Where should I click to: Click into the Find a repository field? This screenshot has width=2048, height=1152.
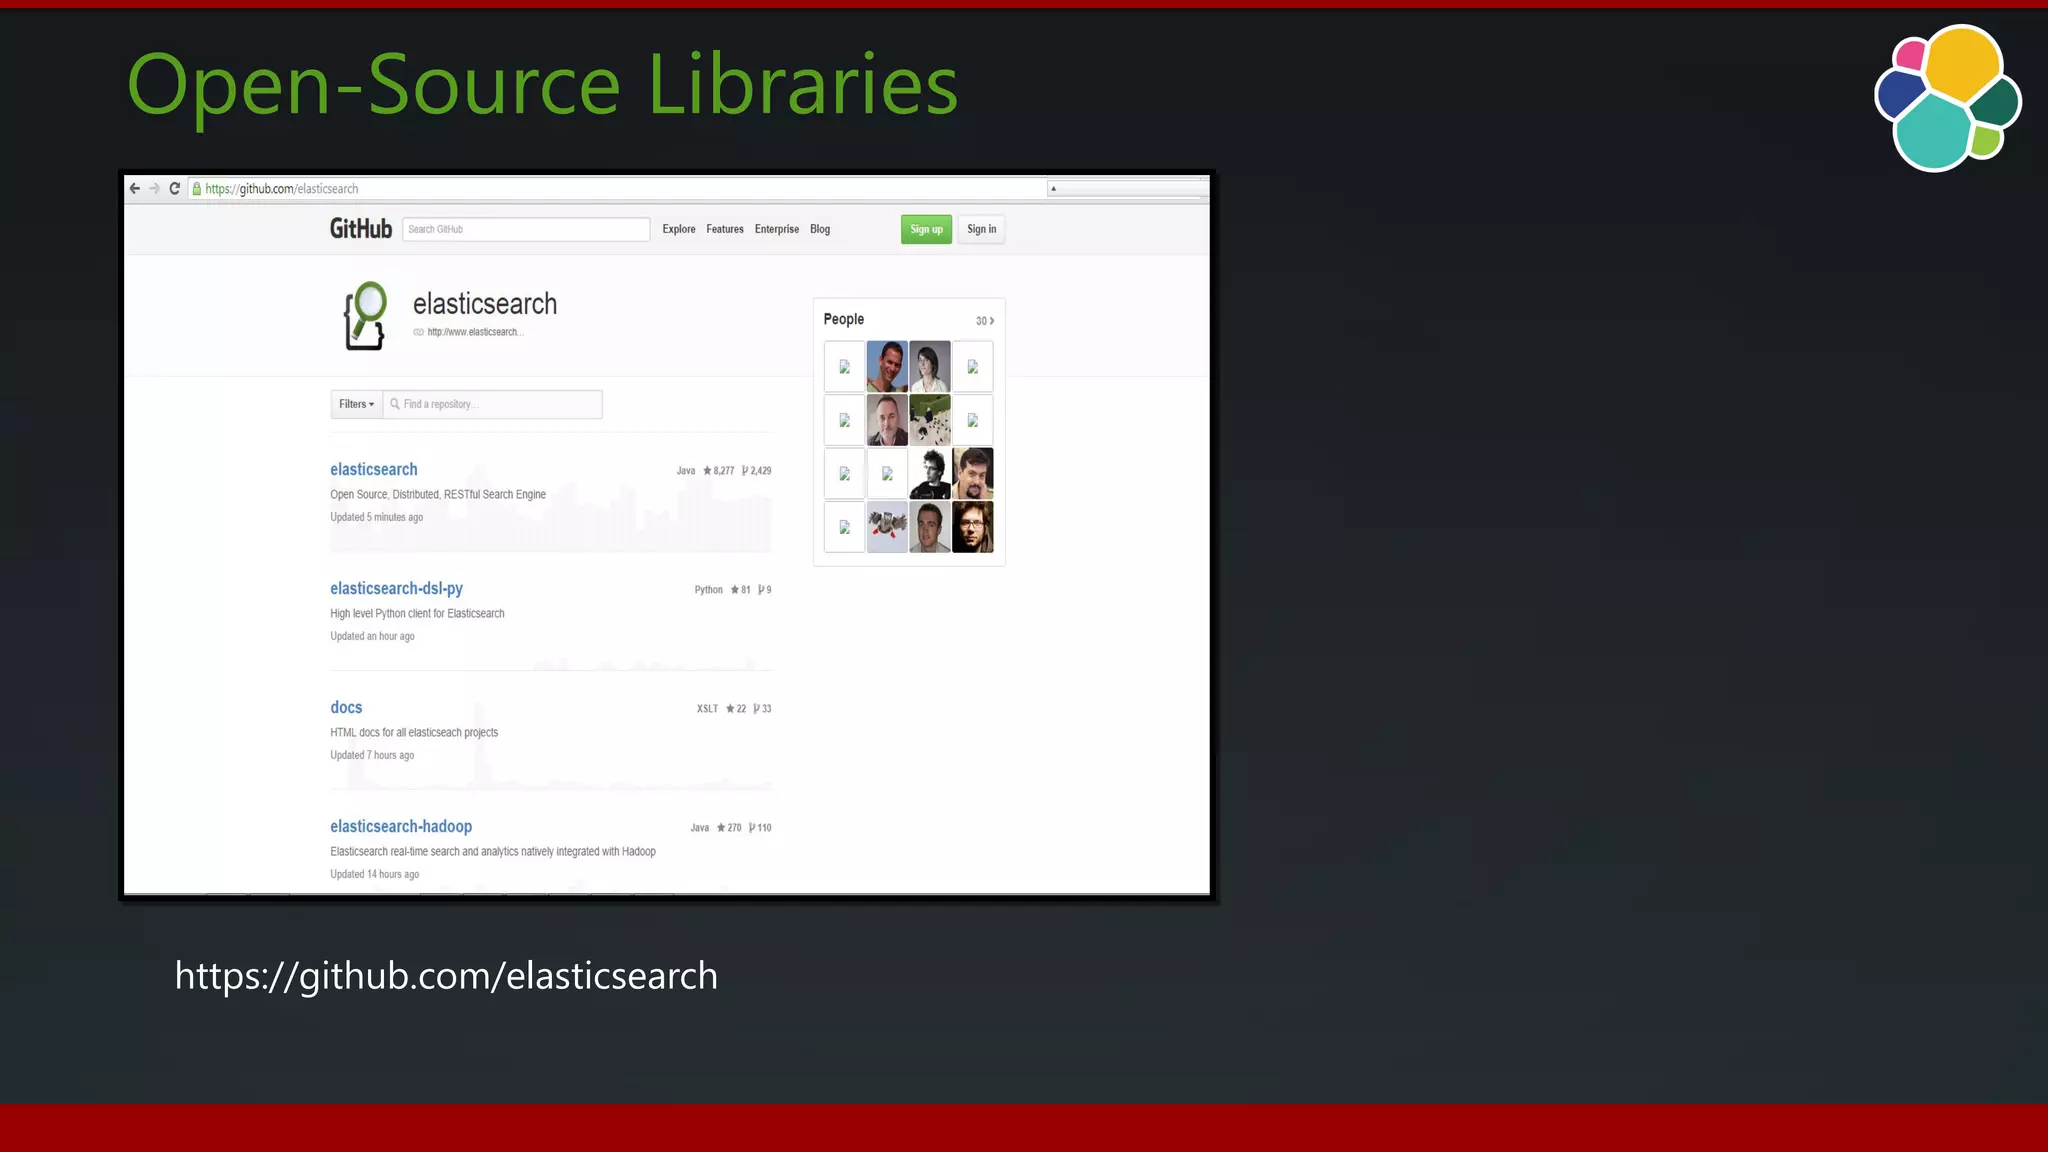pyautogui.click(x=493, y=404)
